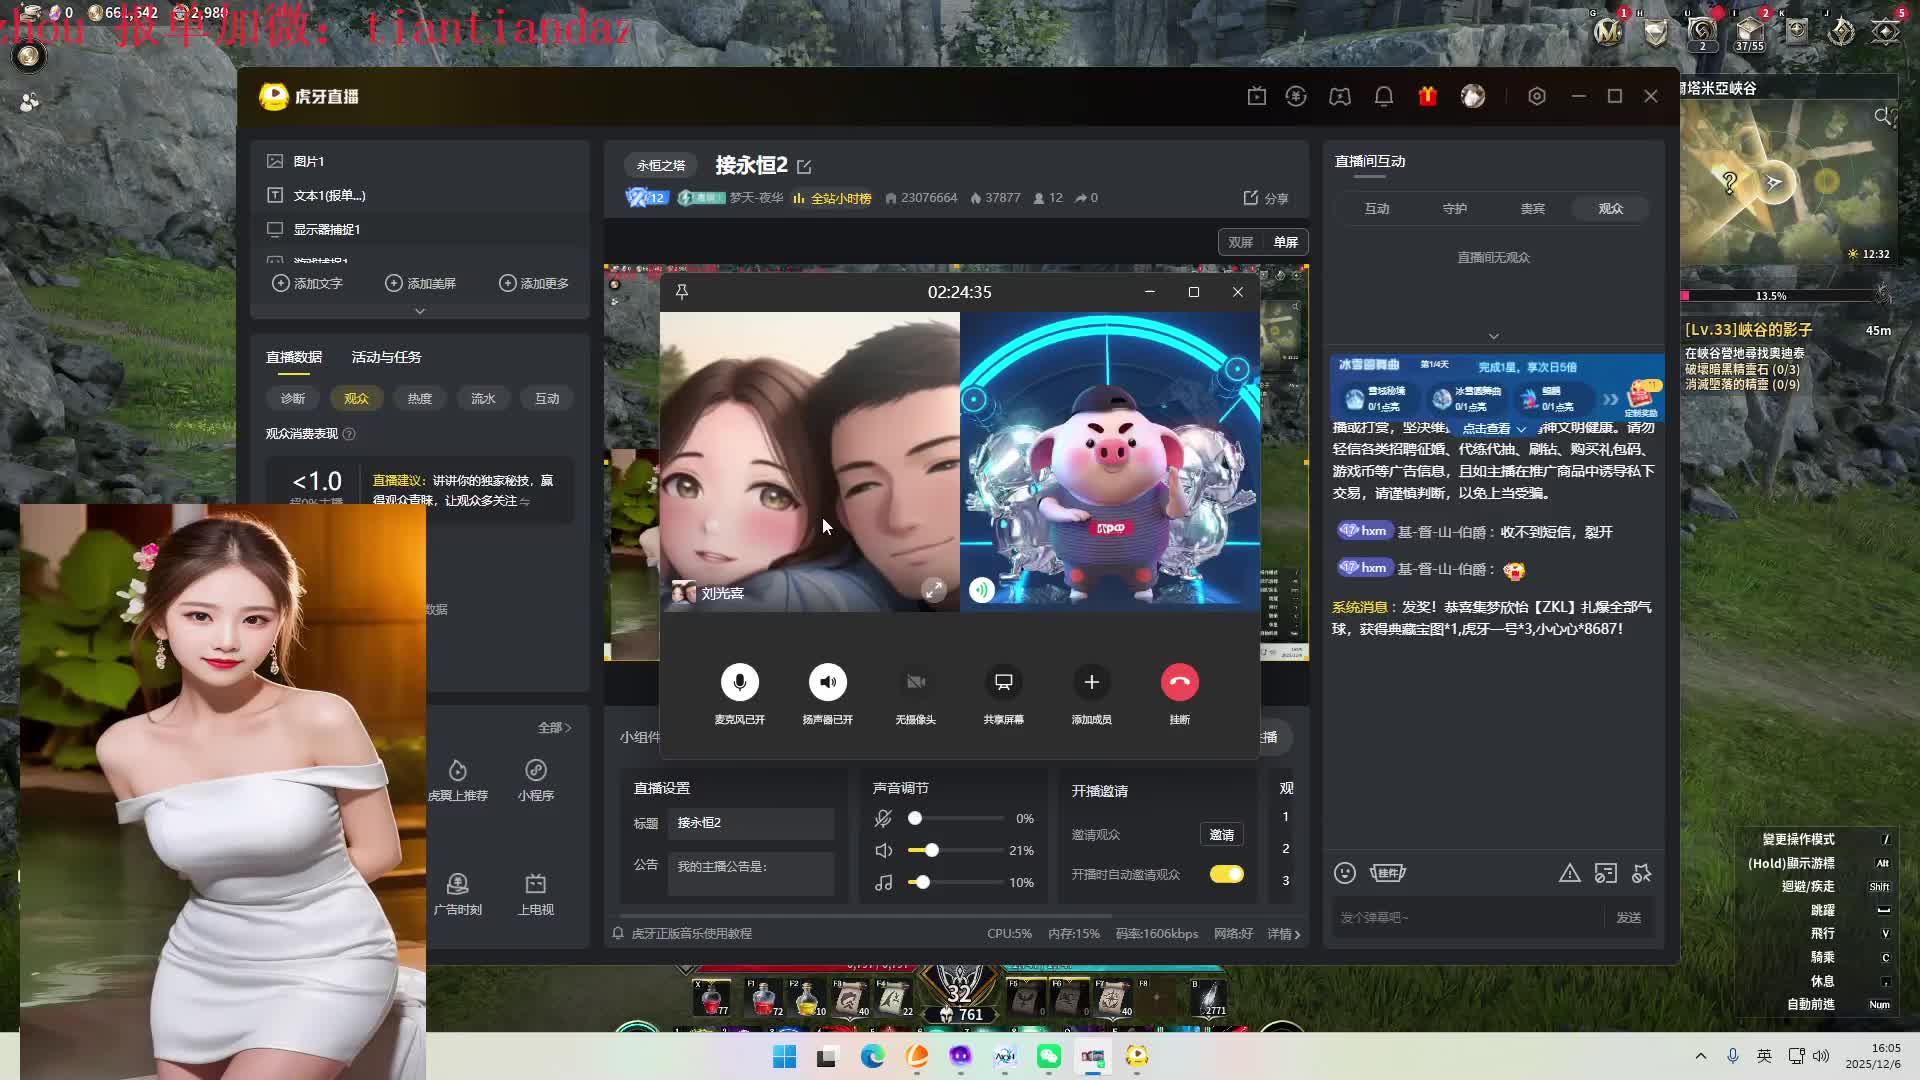The image size is (1920, 1080).
Task: Select the 守护 tab
Action: [1455, 208]
